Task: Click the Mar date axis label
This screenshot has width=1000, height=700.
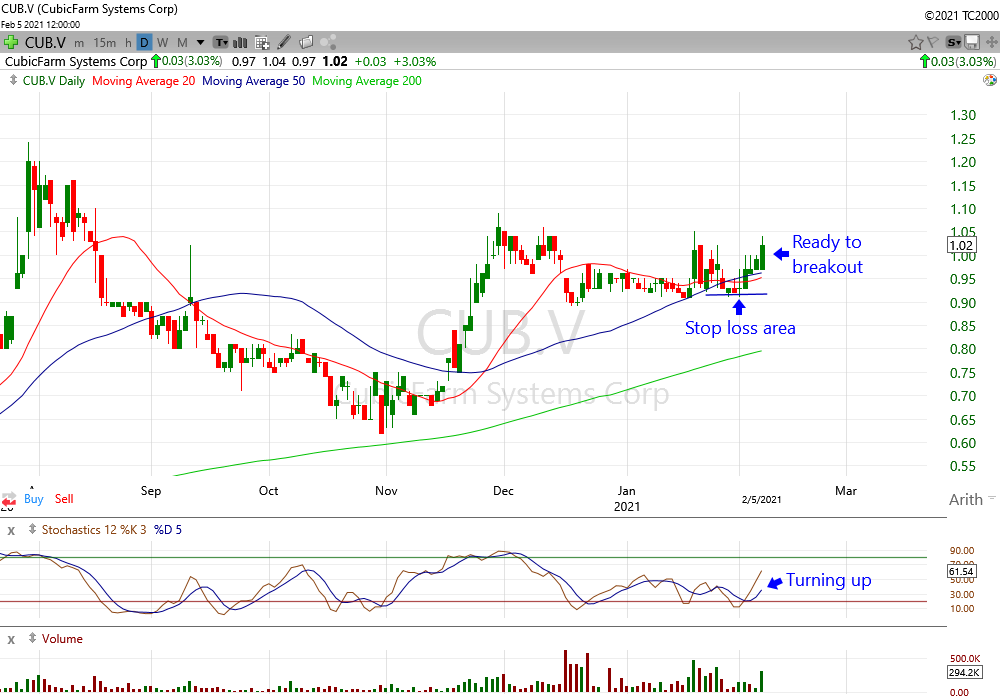Action: point(846,491)
